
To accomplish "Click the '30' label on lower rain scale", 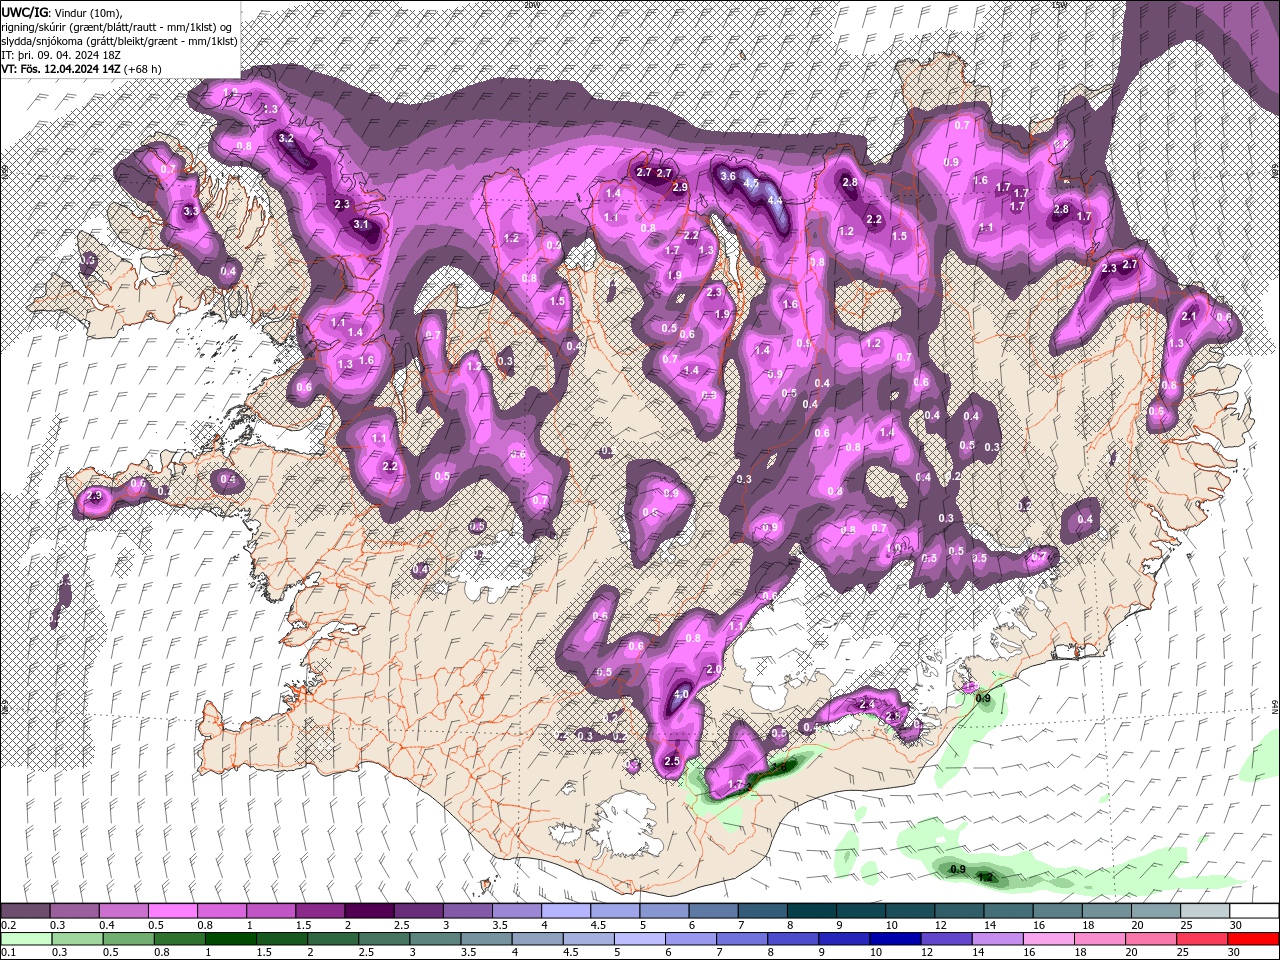I will click(x=1234, y=953).
